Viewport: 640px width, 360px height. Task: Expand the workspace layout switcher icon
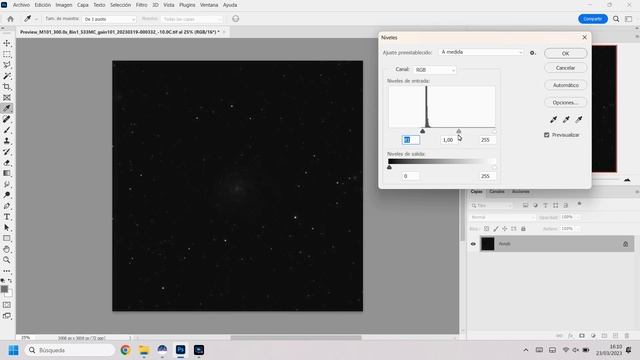click(x=629, y=19)
